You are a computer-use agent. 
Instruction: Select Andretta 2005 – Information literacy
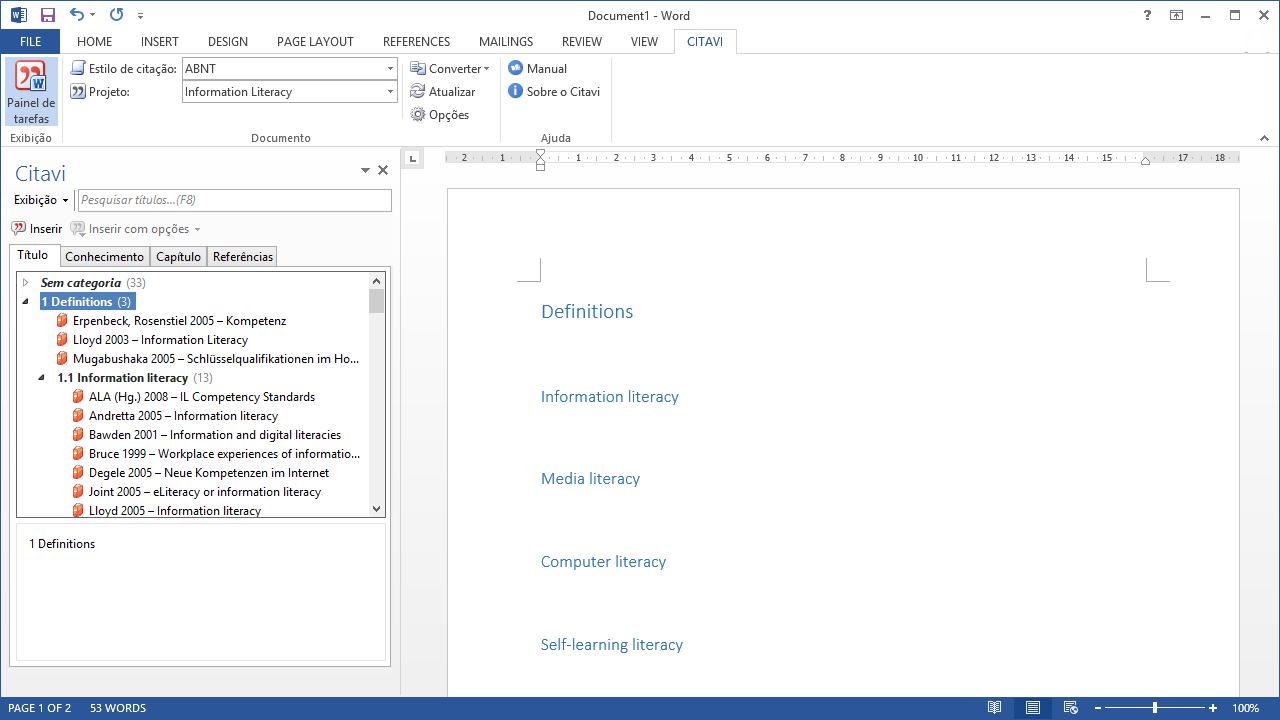click(175, 416)
